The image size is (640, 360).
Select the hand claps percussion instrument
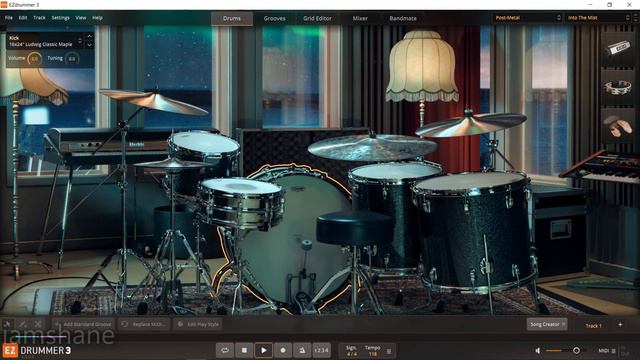coord(618,125)
